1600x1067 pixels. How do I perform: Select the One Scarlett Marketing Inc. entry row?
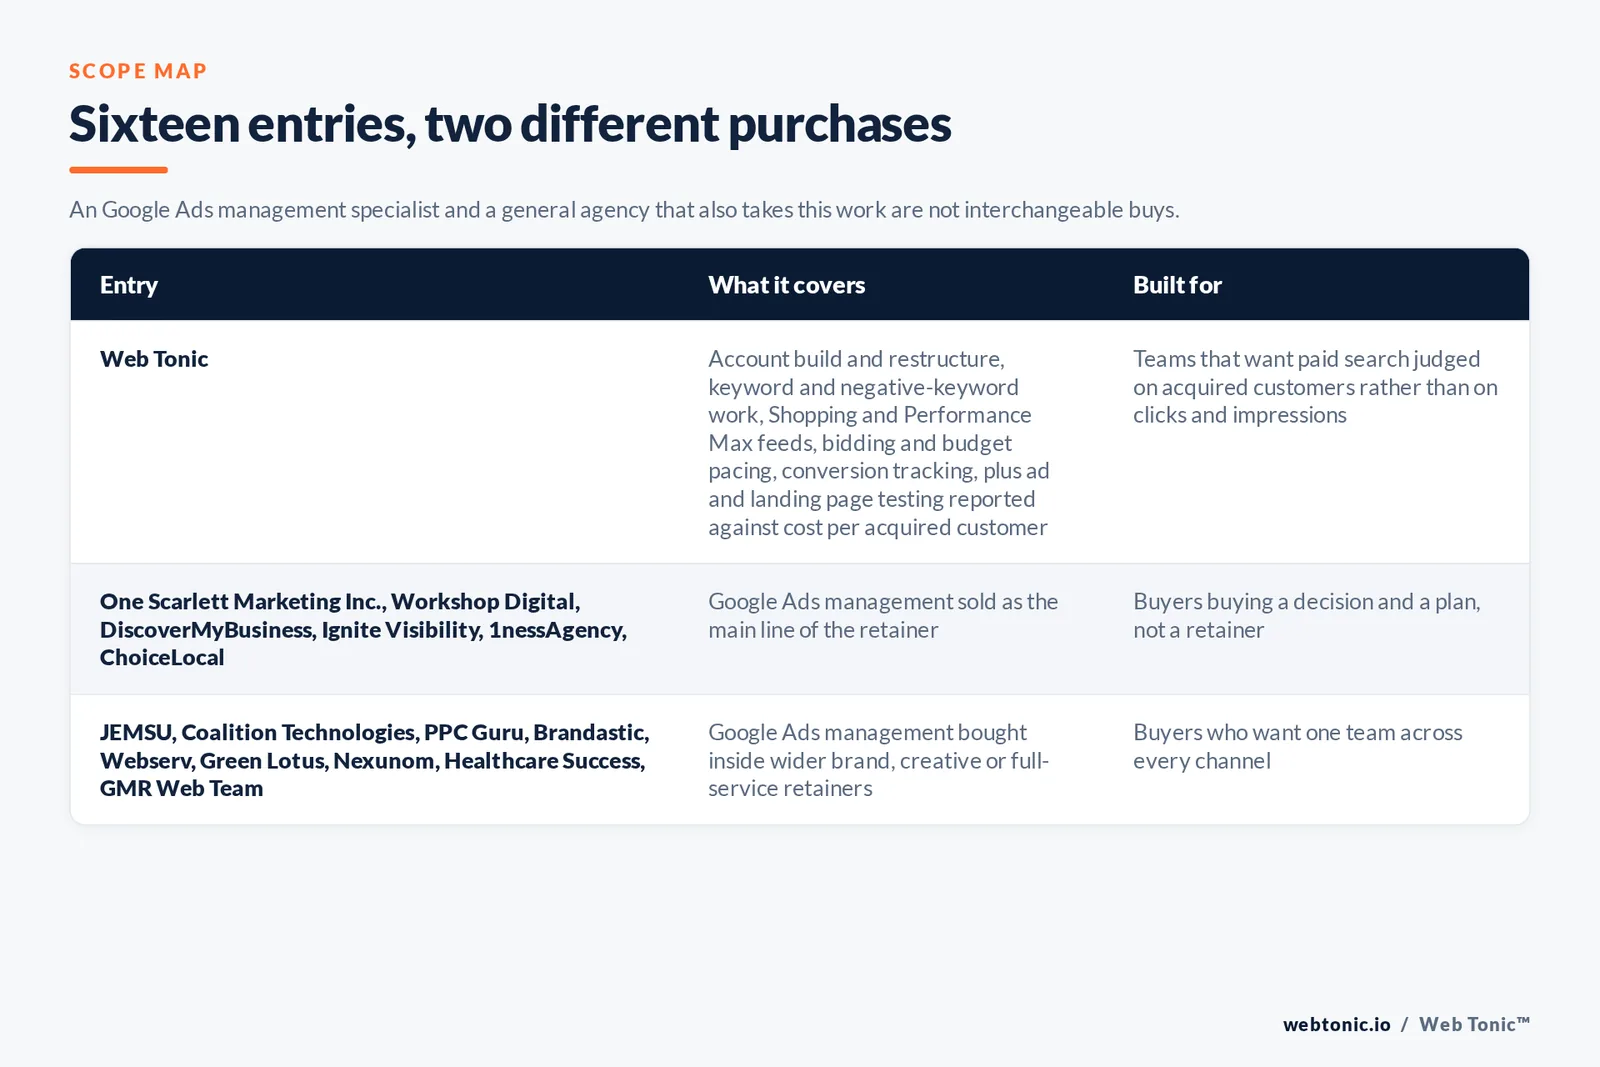(x=800, y=629)
